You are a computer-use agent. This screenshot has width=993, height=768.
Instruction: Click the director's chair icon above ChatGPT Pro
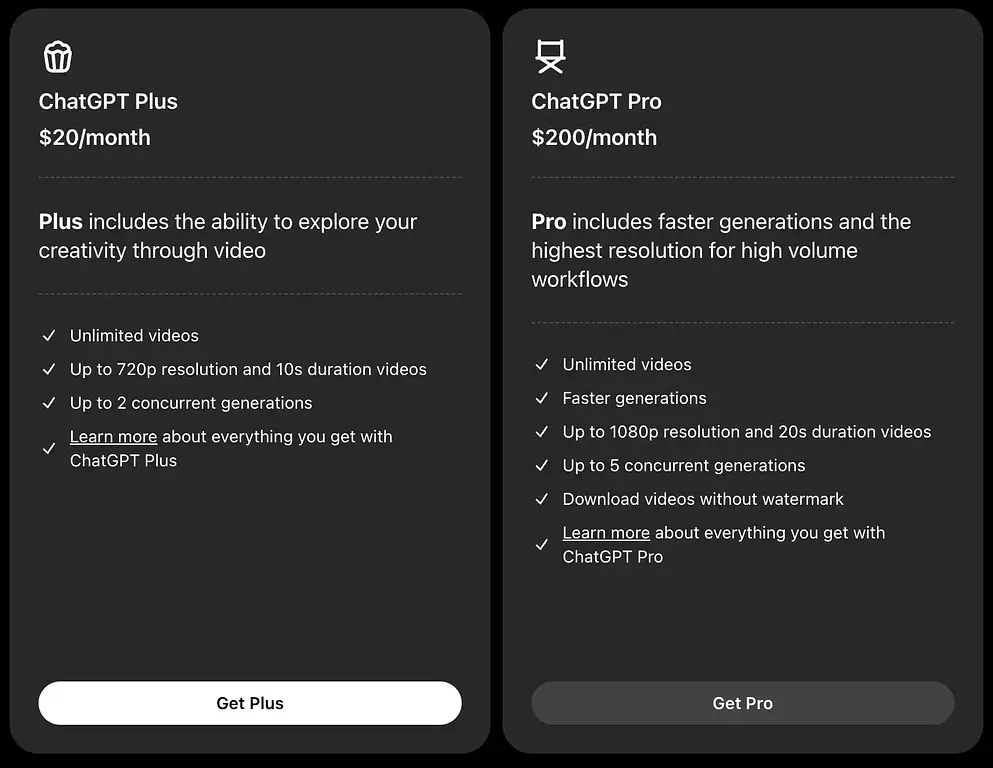click(x=550, y=56)
